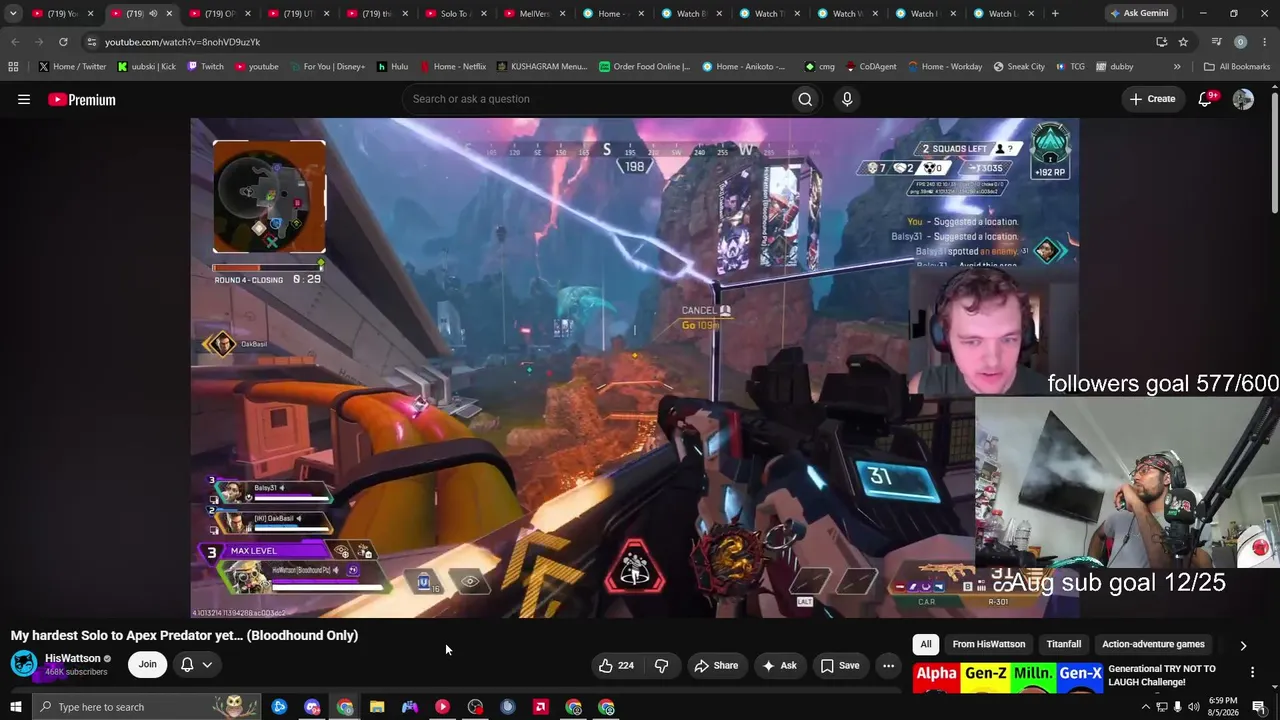Toggle notification settings for HisWattson

[x=196, y=665]
